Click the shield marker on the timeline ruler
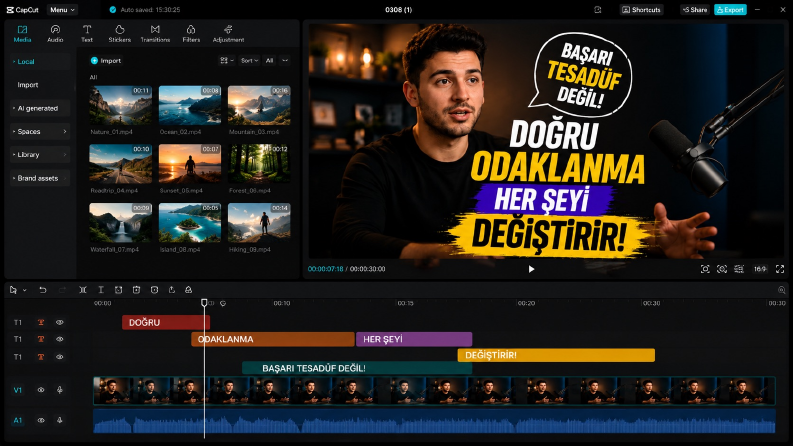 tap(223, 303)
